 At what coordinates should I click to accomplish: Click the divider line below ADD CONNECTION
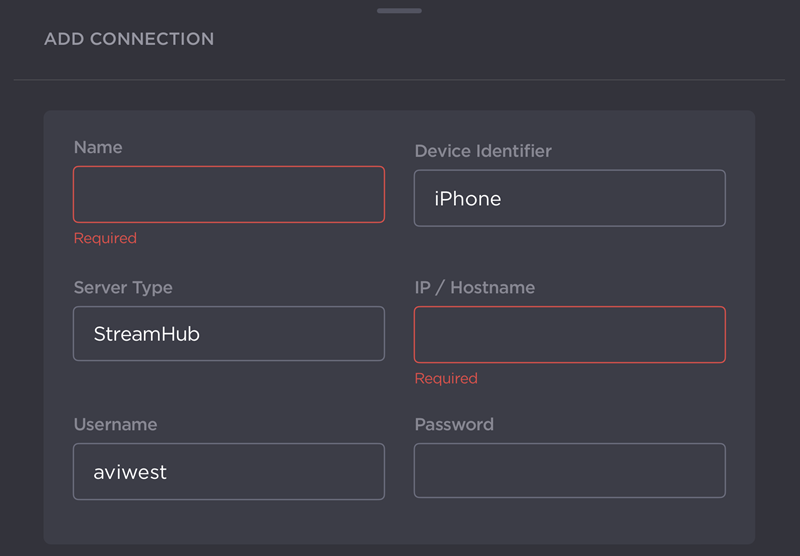399,79
